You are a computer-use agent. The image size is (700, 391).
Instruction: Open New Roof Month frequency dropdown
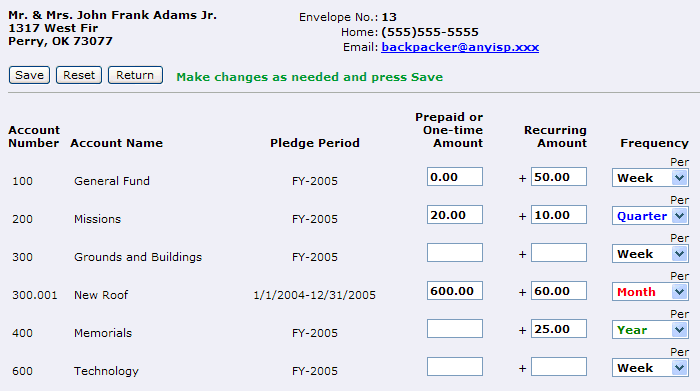coord(650,291)
